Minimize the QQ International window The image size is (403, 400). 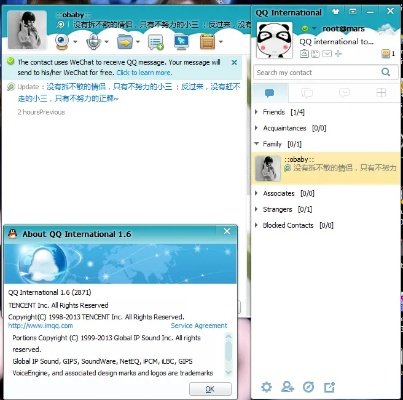point(370,12)
